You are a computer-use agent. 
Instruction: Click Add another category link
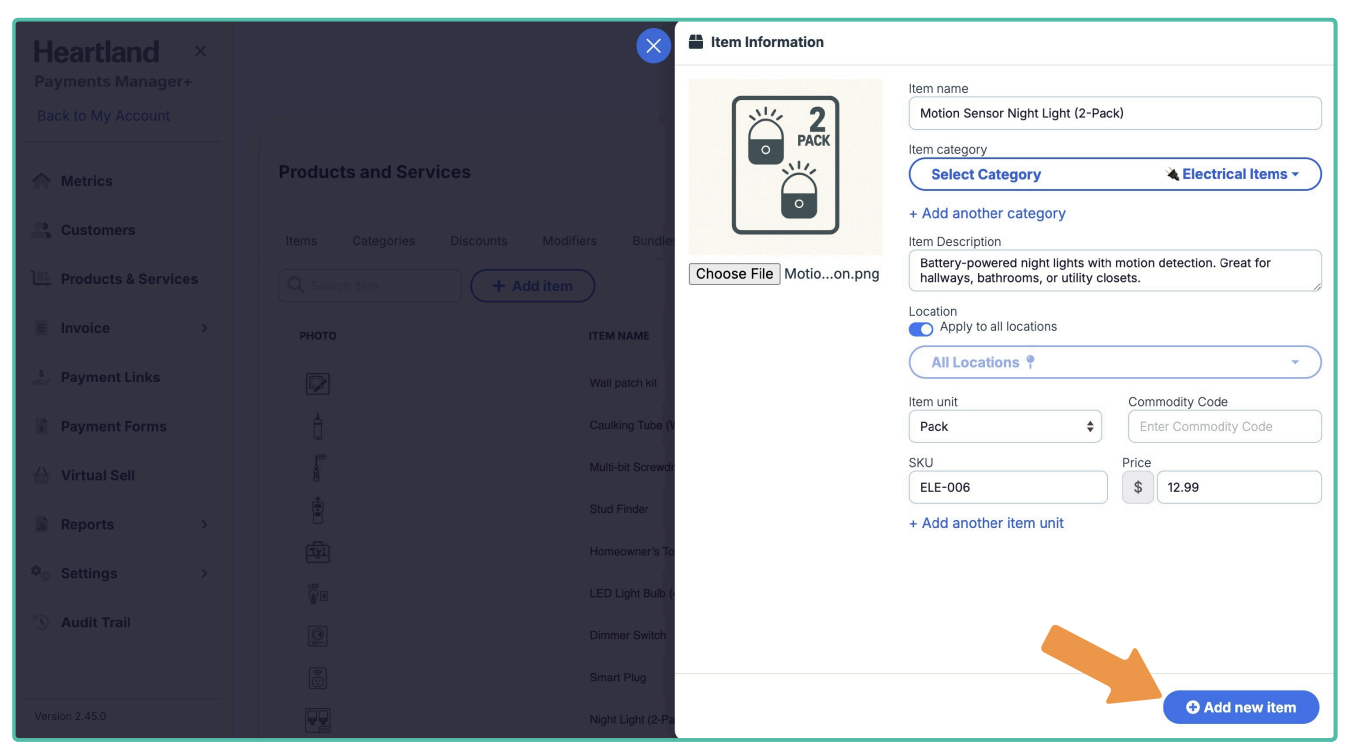tap(986, 213)
